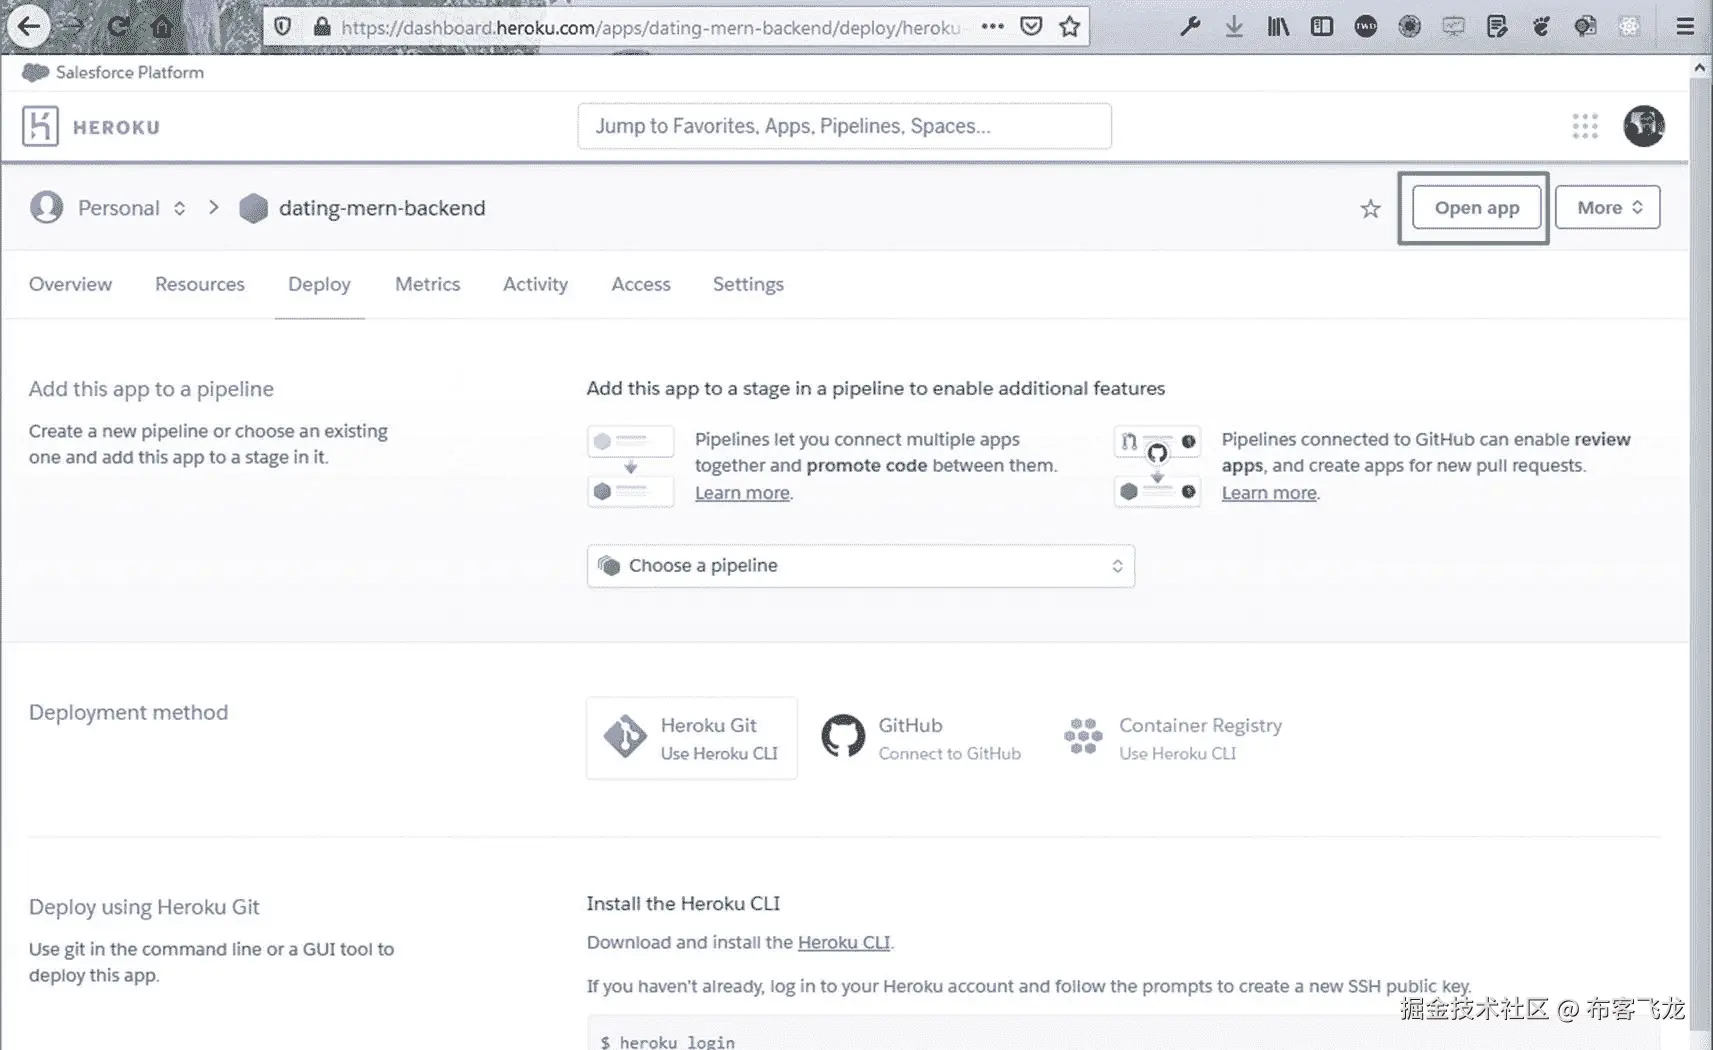Switch to the Overview tab
Screen dimensions: 1713x1050
click(x=70, y=284)
